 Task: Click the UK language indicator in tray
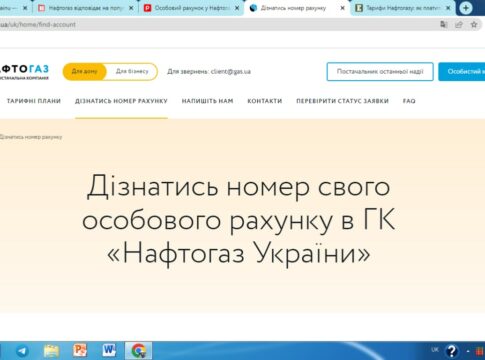[435, 350]
